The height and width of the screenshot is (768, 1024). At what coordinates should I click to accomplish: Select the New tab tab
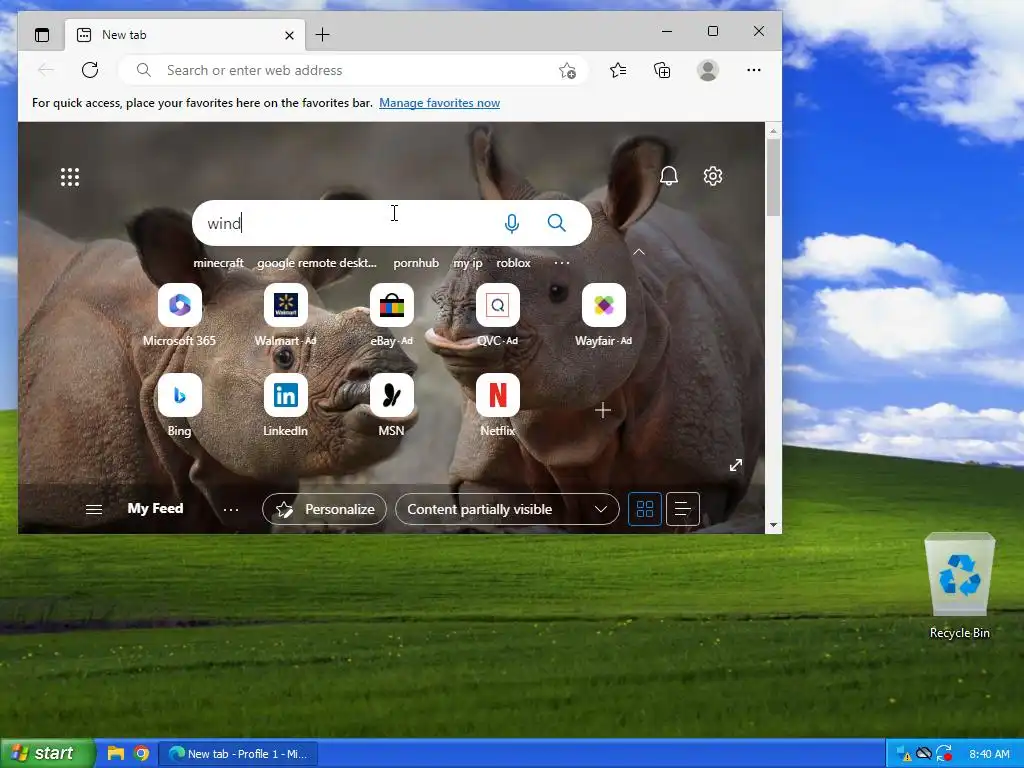point(183,35)
